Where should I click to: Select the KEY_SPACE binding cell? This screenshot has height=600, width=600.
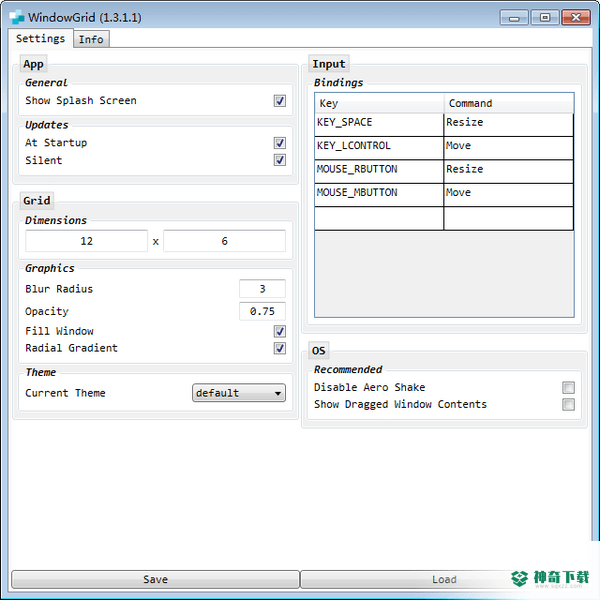pos(379,125)
